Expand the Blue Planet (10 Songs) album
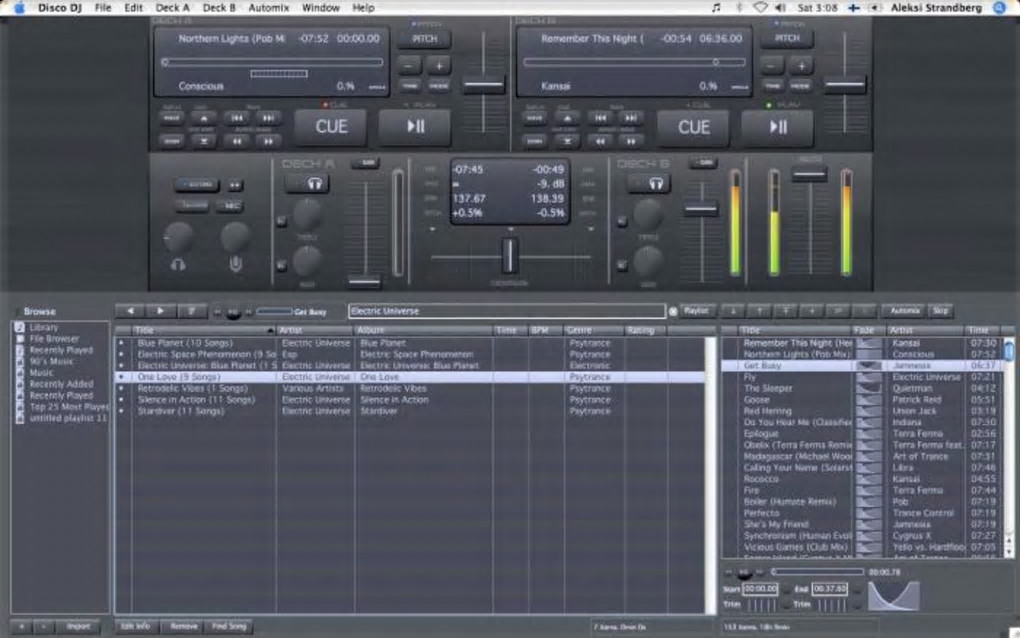The width and height of the screenshot is (1020, 638). pos(122,343)
